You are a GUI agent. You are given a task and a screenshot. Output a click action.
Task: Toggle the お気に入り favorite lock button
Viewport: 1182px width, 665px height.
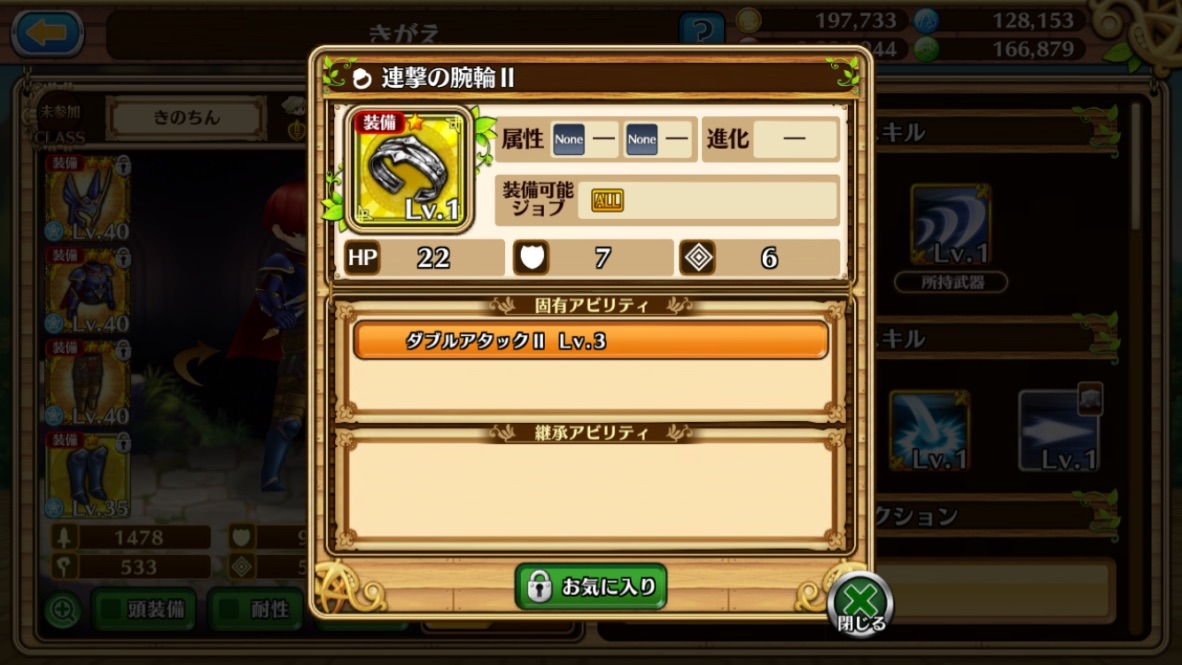[x=591, y=586]
